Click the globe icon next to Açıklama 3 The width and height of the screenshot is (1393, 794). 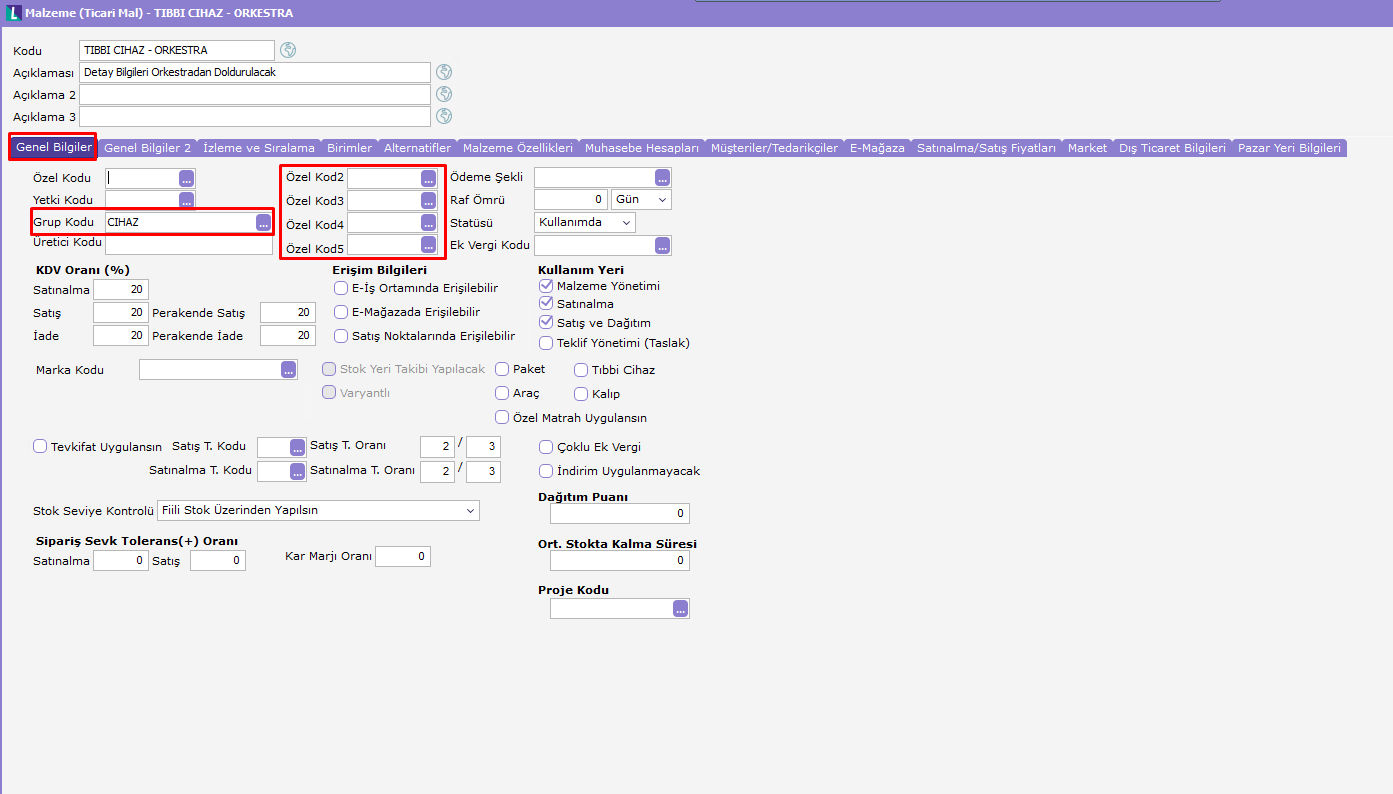coord(444,116)
